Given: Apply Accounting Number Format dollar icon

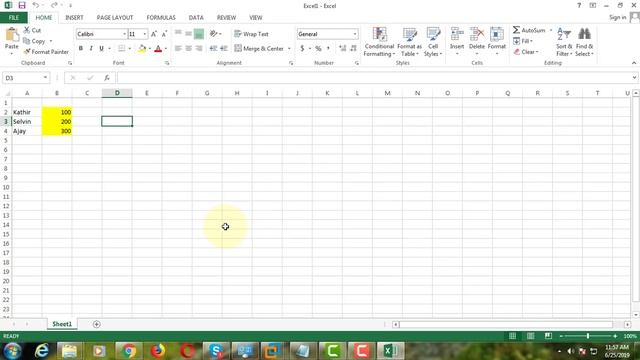Looking at the screenshot, I should pos(302,49).
